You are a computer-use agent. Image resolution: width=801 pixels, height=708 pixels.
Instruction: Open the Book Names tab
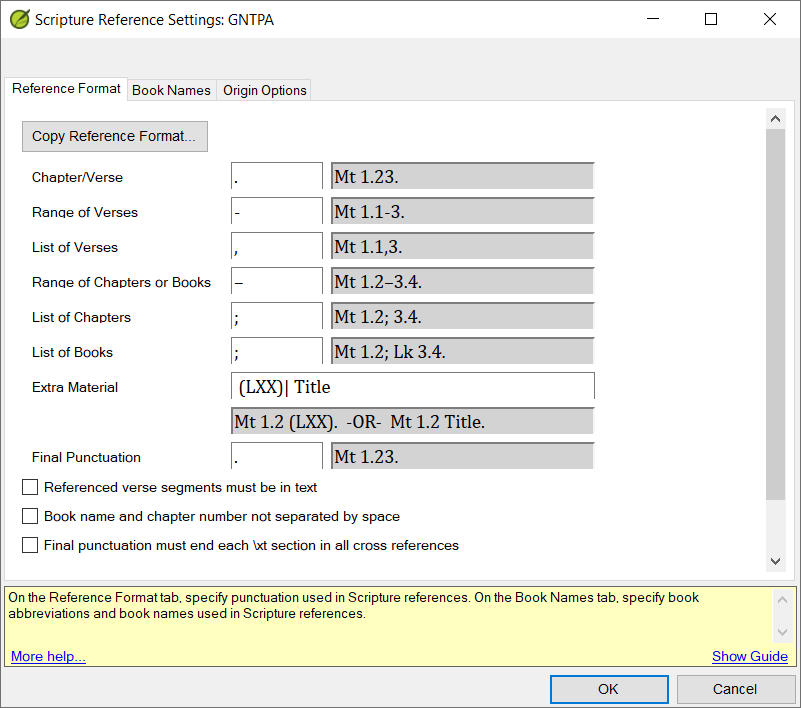coord(171,90)
